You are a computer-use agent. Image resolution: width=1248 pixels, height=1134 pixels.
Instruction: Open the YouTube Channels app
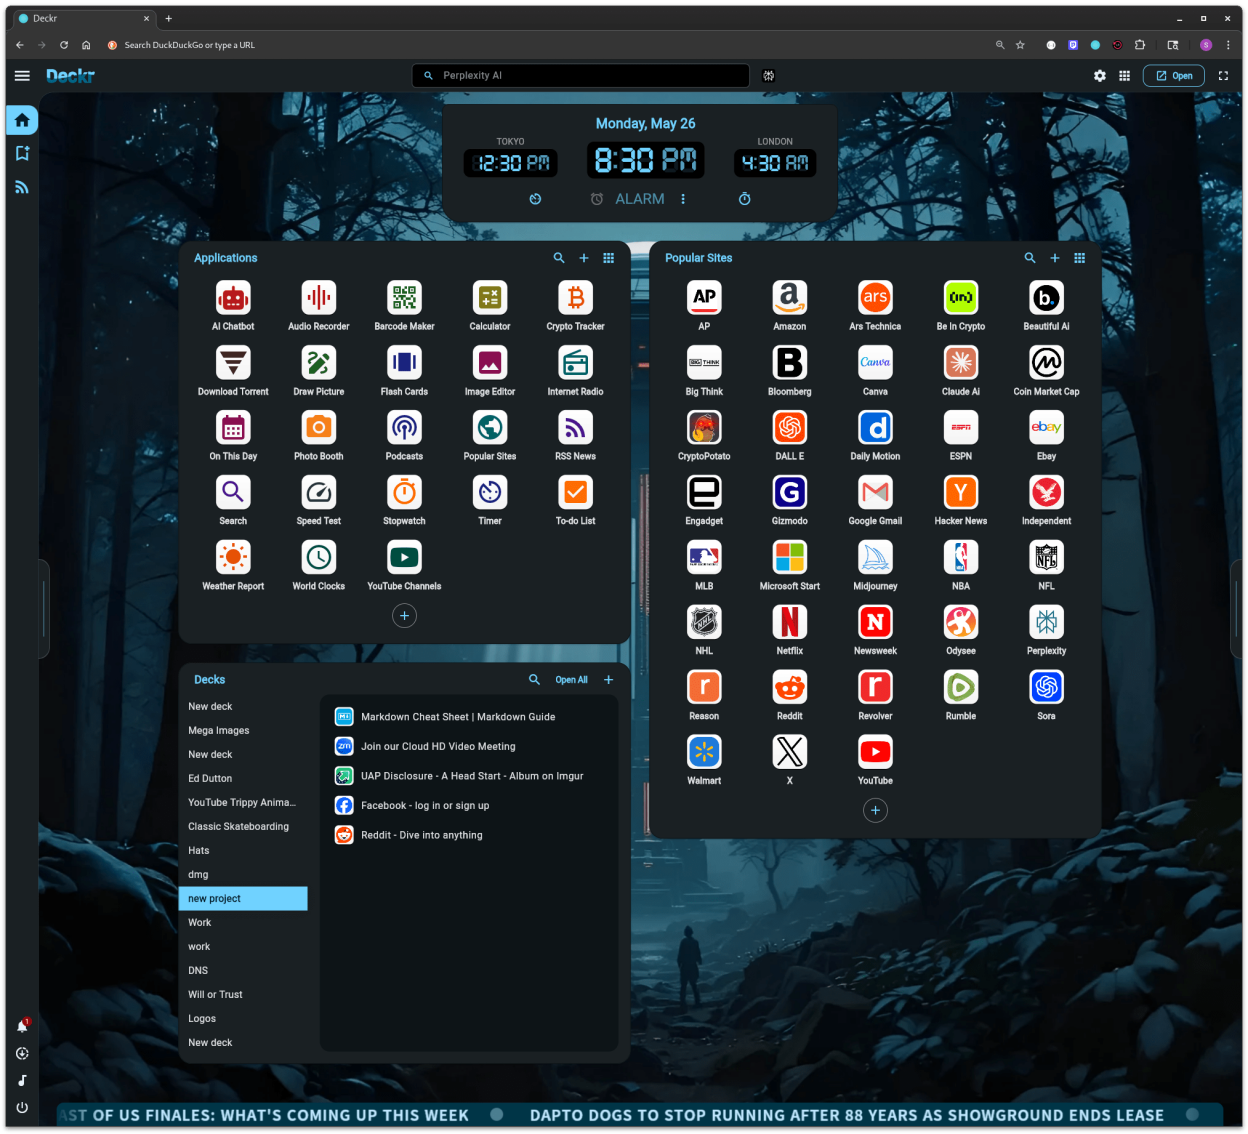404,558
